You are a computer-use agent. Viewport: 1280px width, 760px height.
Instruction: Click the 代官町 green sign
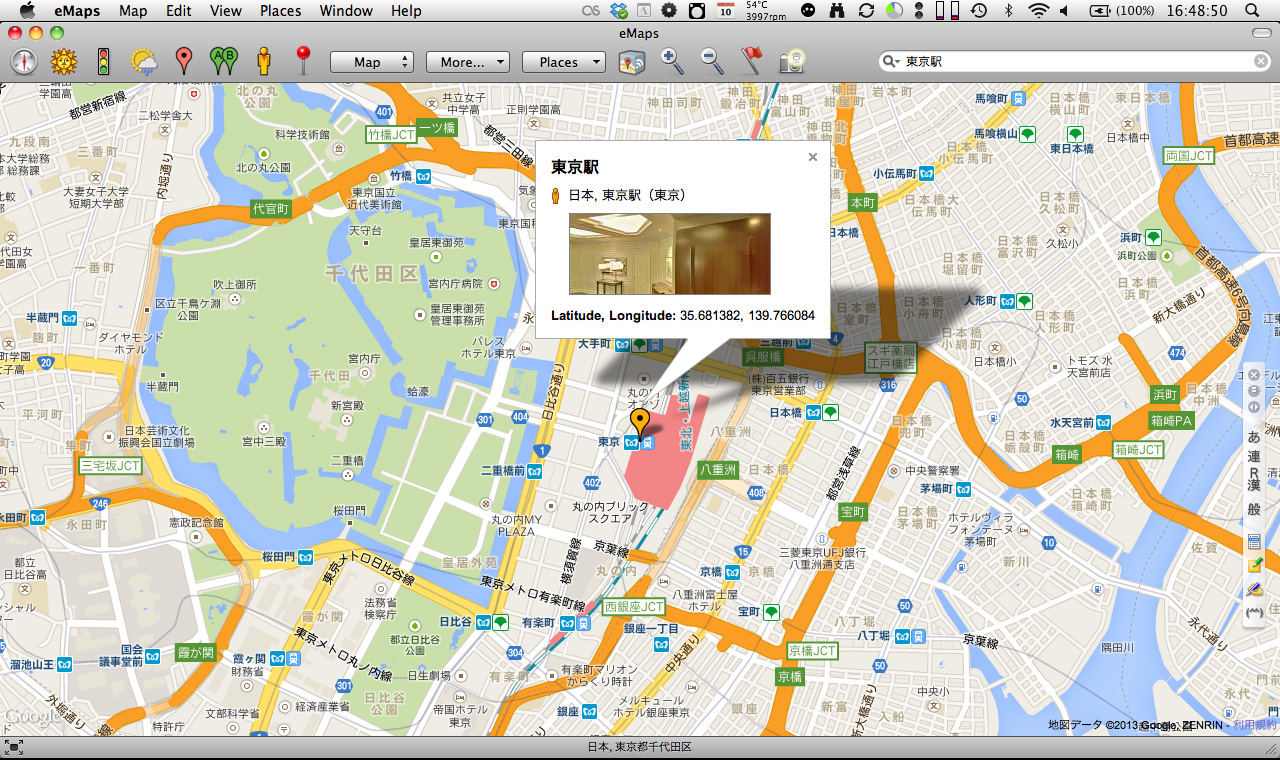point(271,209)
